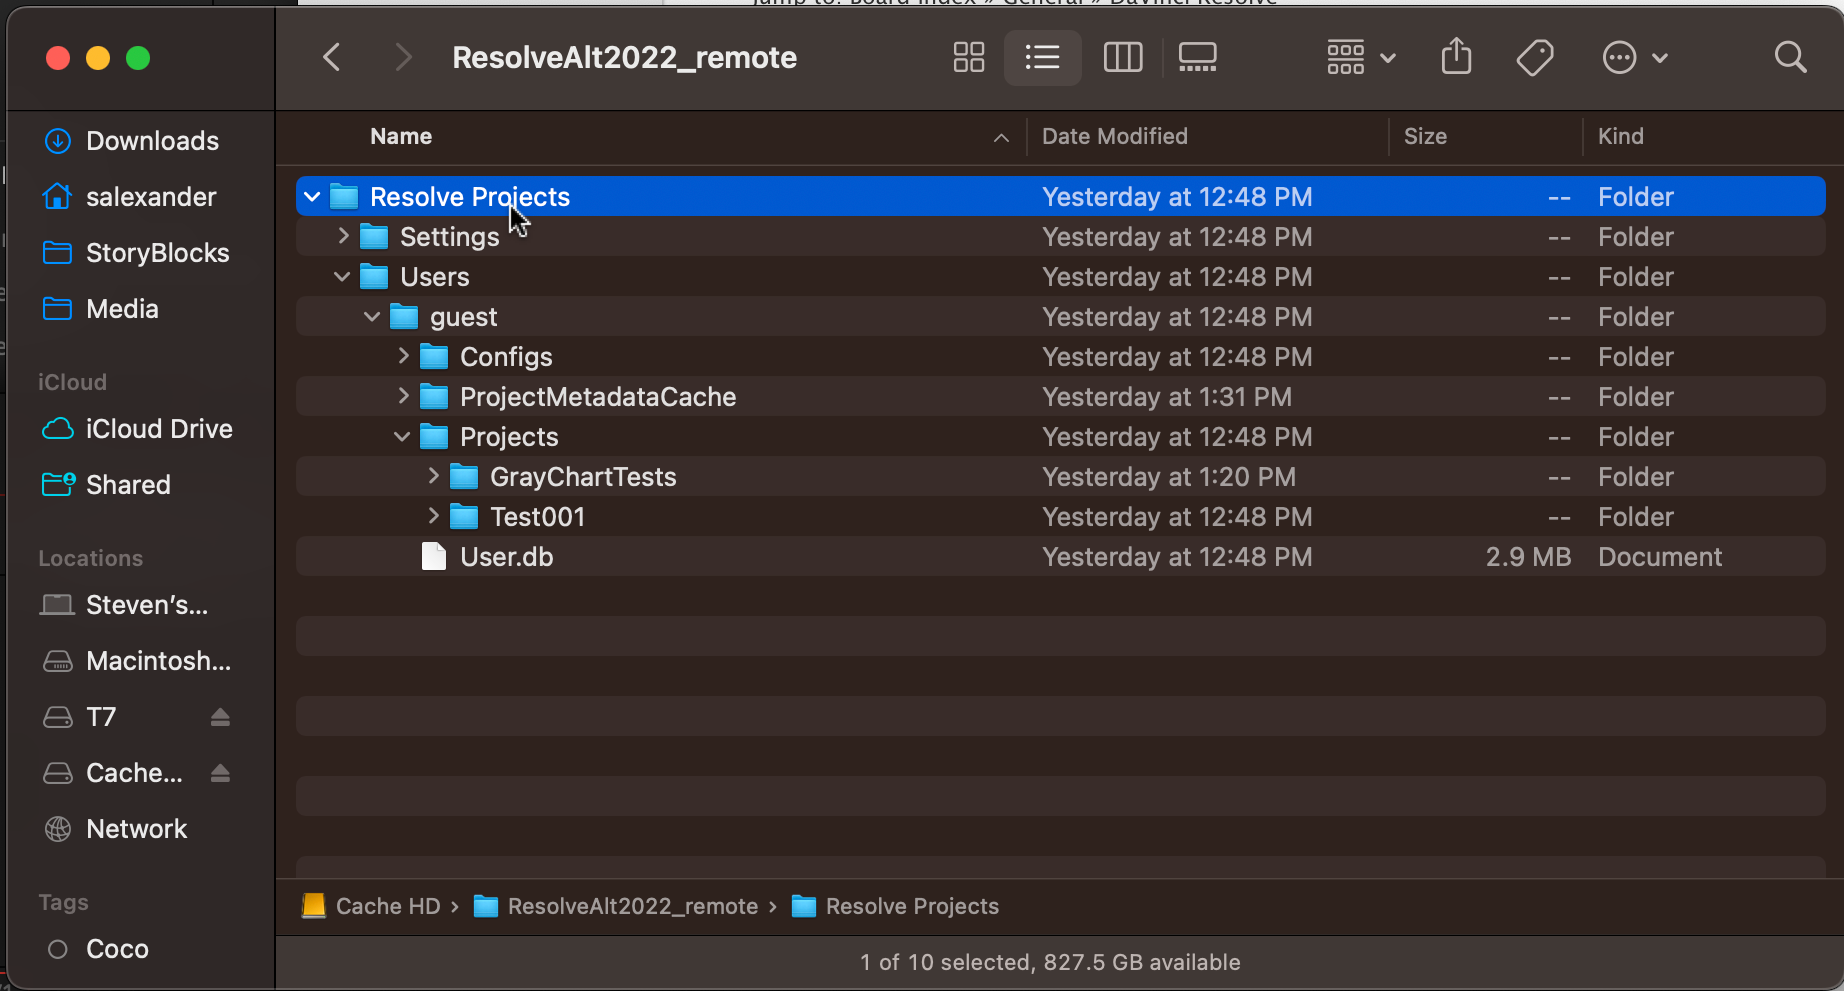Click the Share toolbar icon

[x=1456, y=56]
